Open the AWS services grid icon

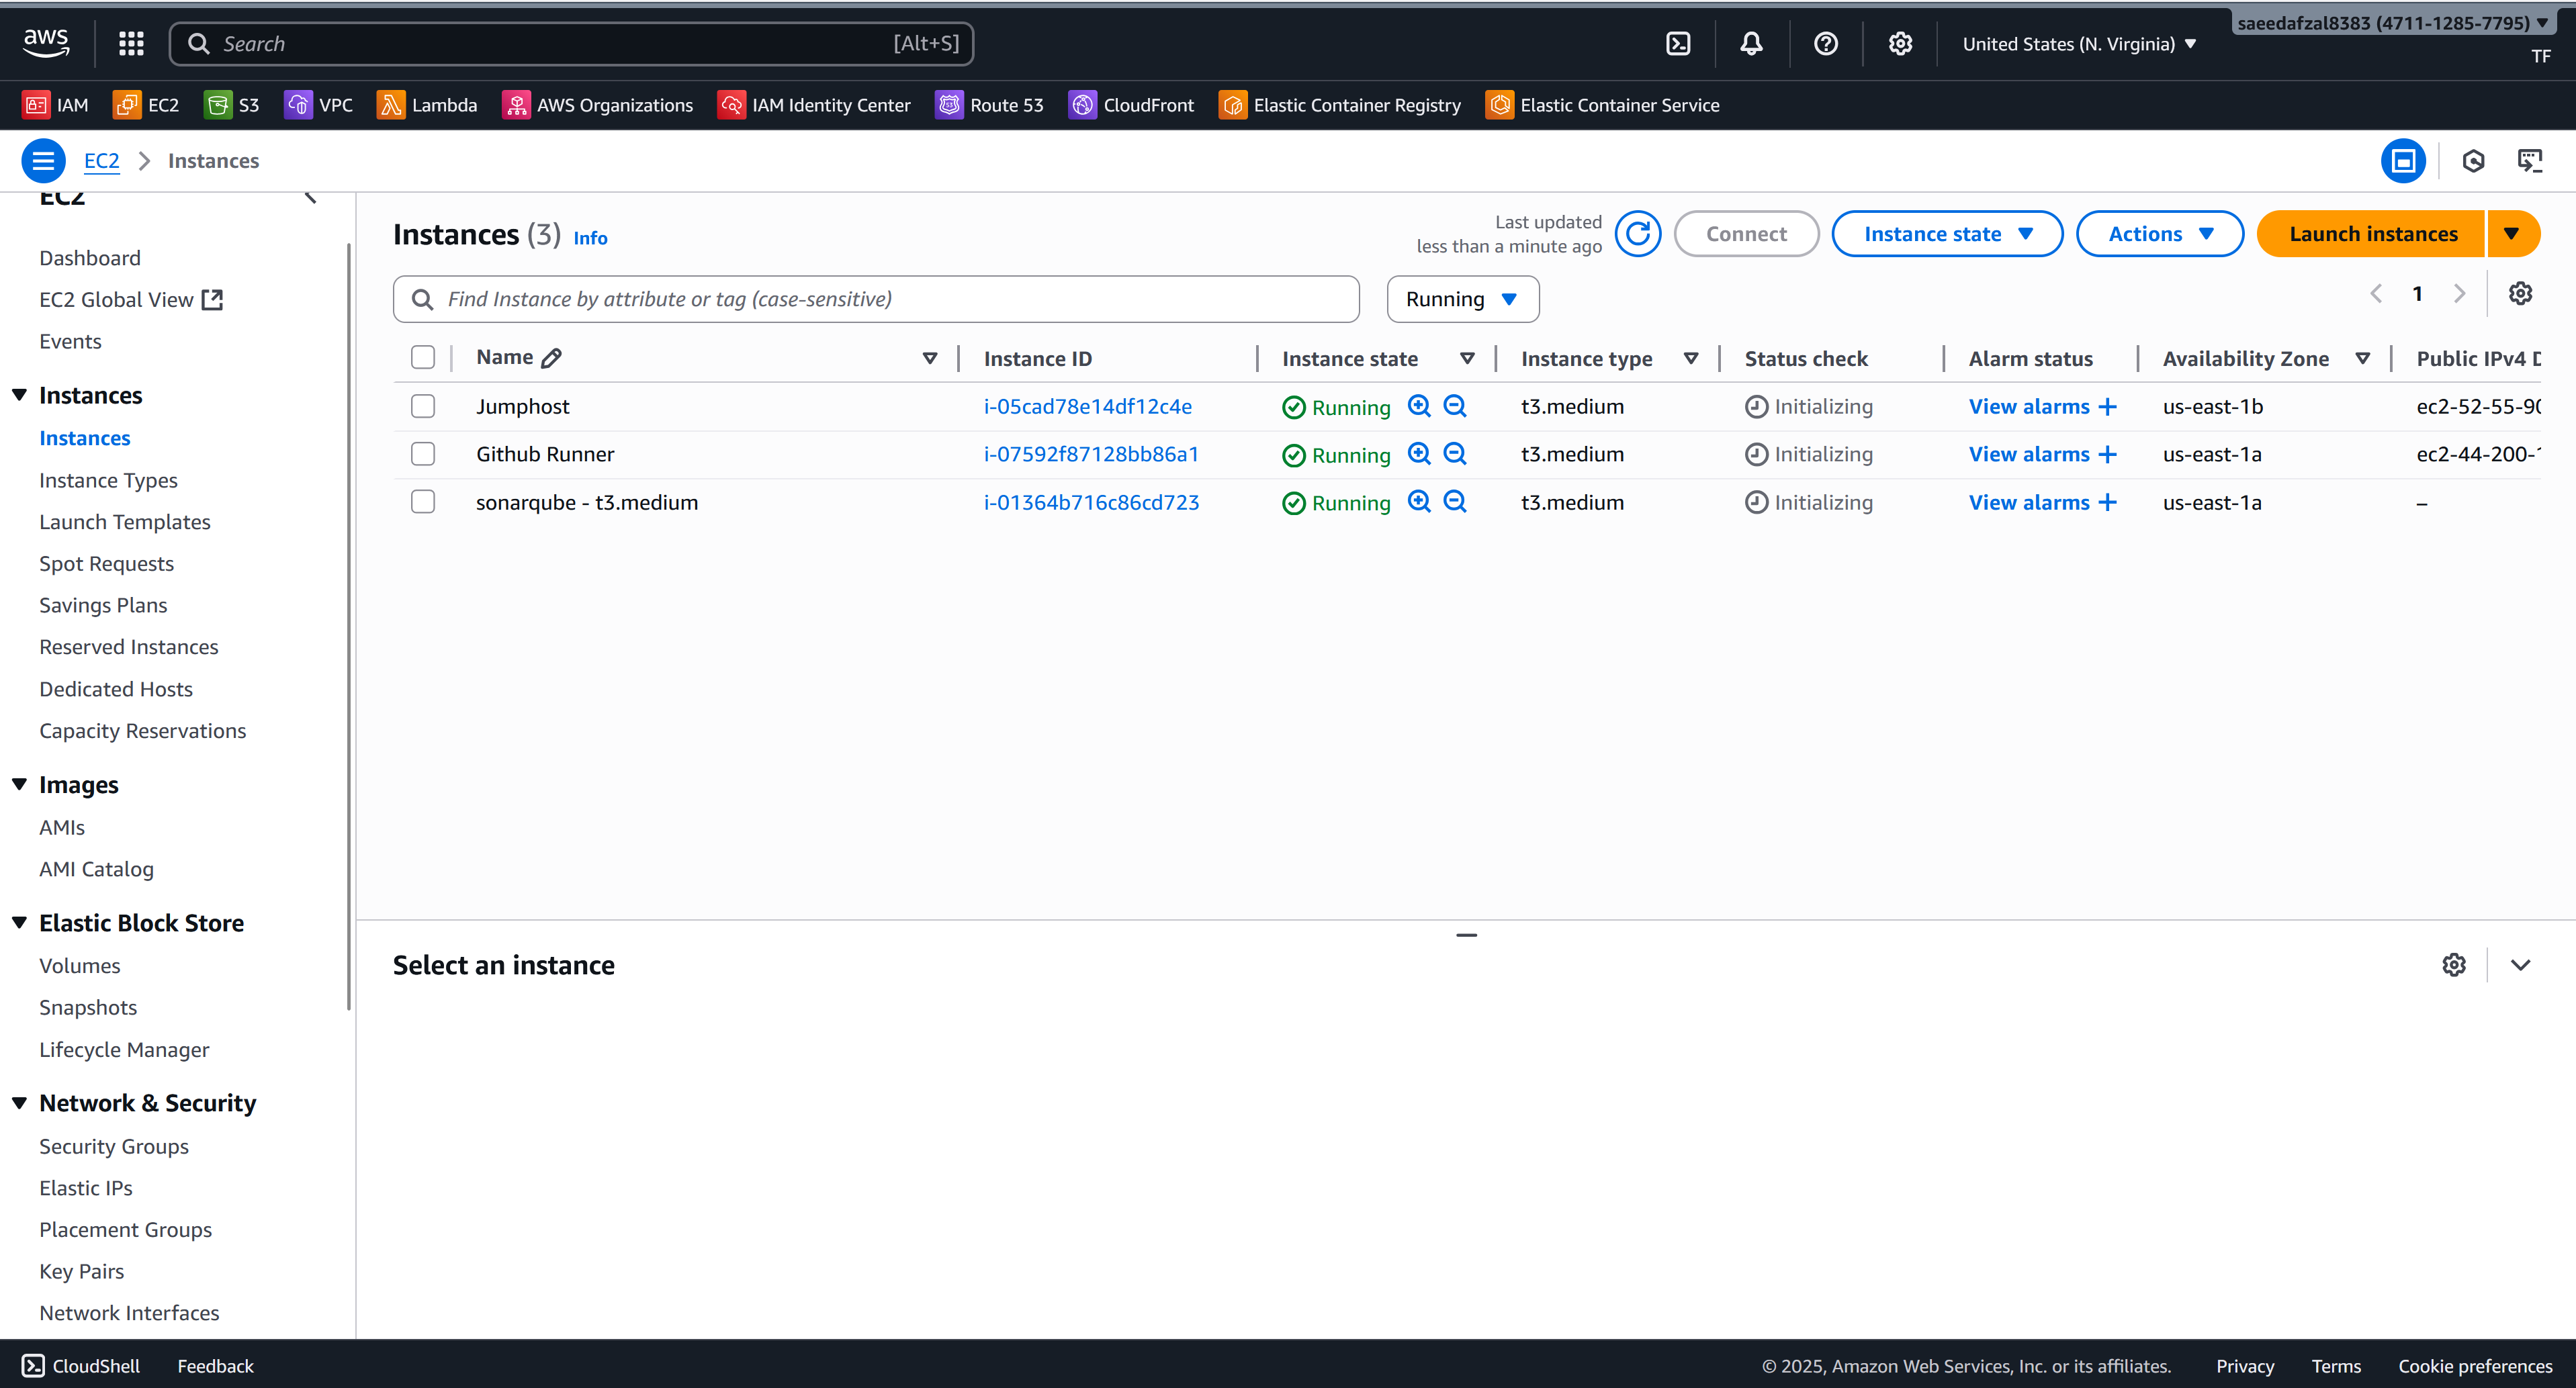tap(130, 43)
